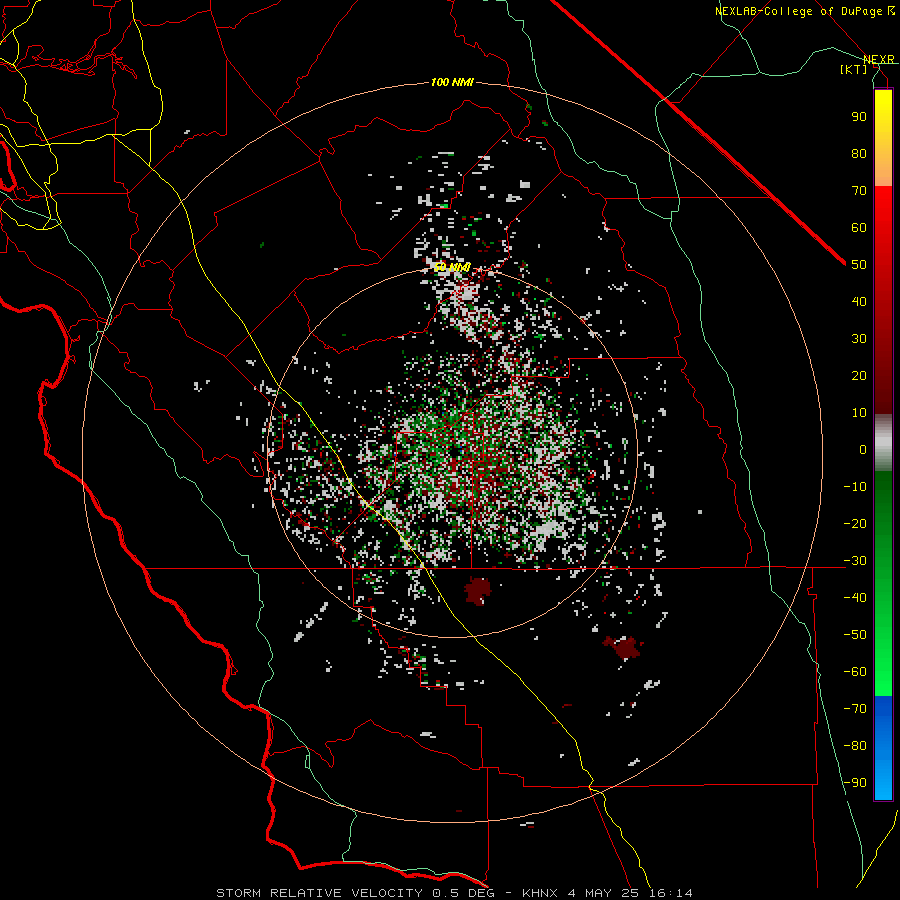
Task: Select the -90 scale value
Action: 855,783
